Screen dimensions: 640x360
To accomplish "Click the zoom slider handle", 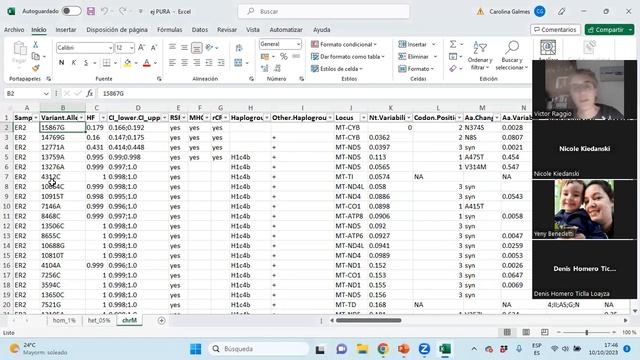I will click(587, 333).
